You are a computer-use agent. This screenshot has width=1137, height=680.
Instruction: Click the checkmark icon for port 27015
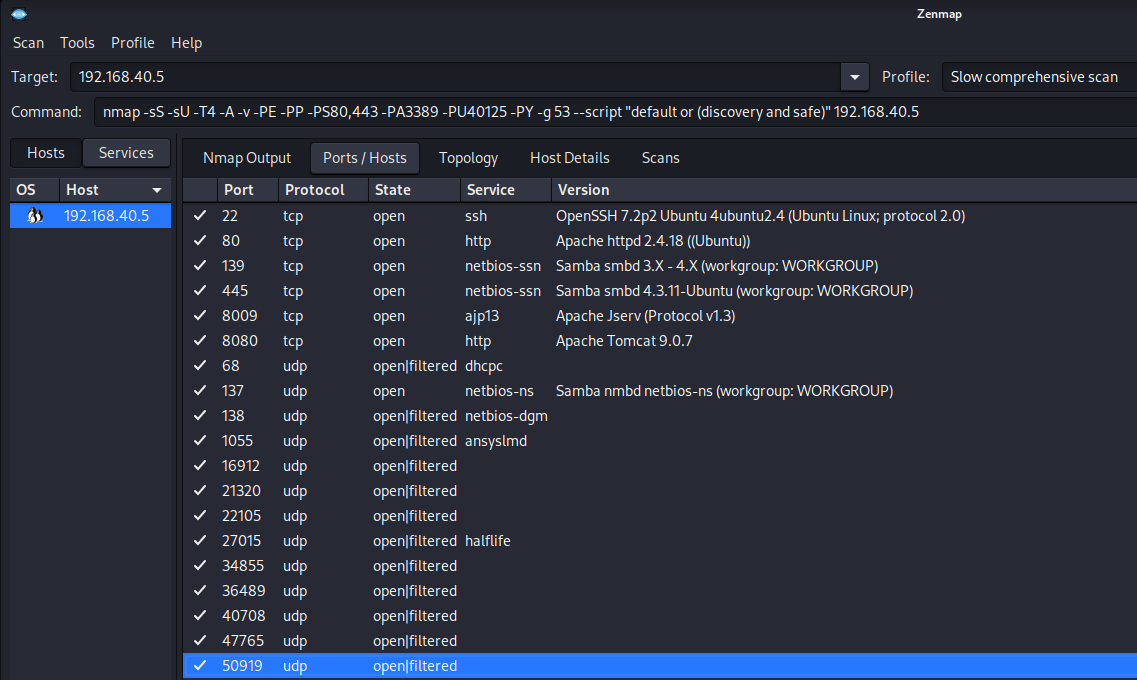(x=201, y=541)
